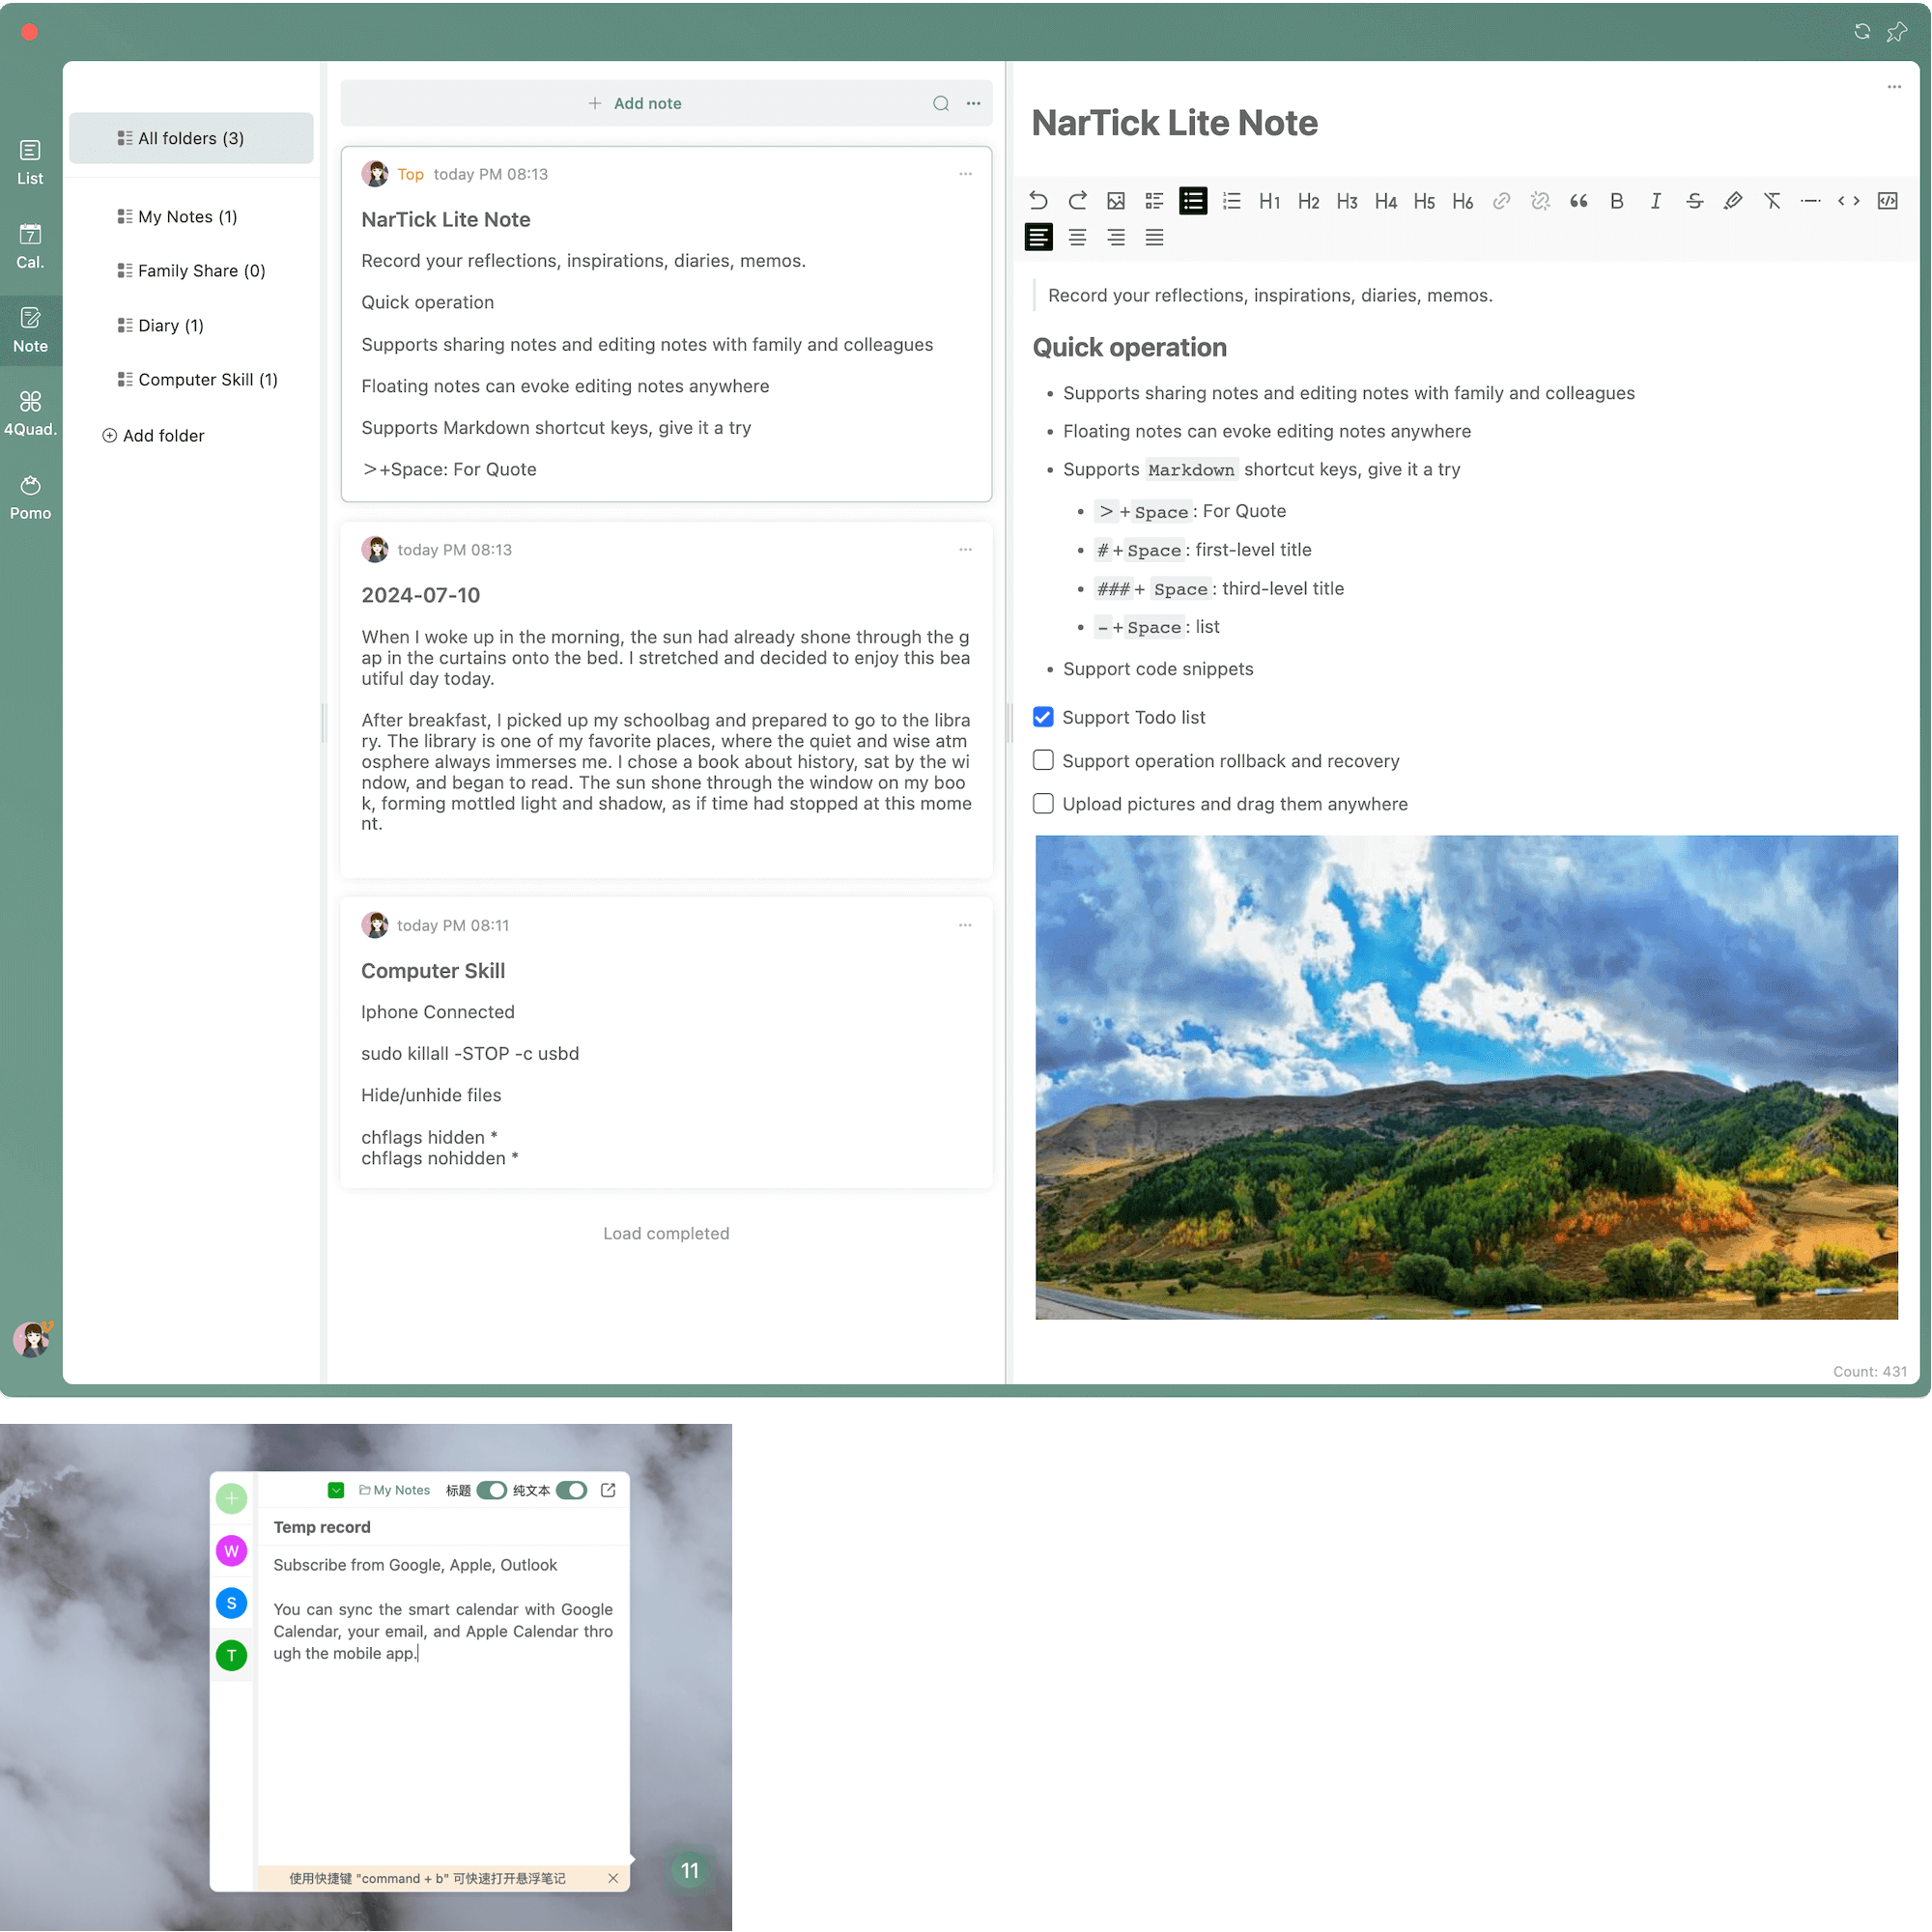Open the editor's top-right ellipsis menu
Image resolution: width=1932 pixels, height=1932 pixels.
1893,87
